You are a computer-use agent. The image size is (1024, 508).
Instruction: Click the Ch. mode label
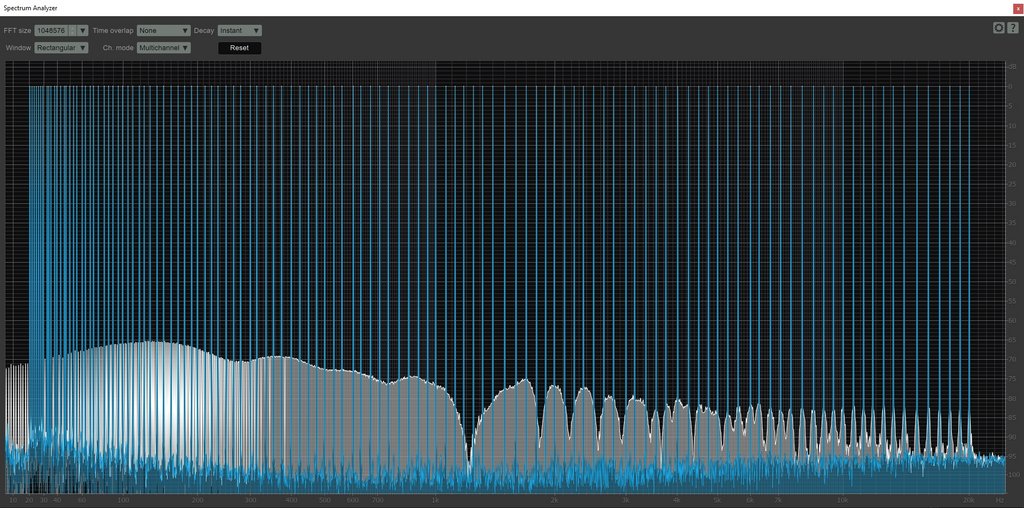(118, 48)
